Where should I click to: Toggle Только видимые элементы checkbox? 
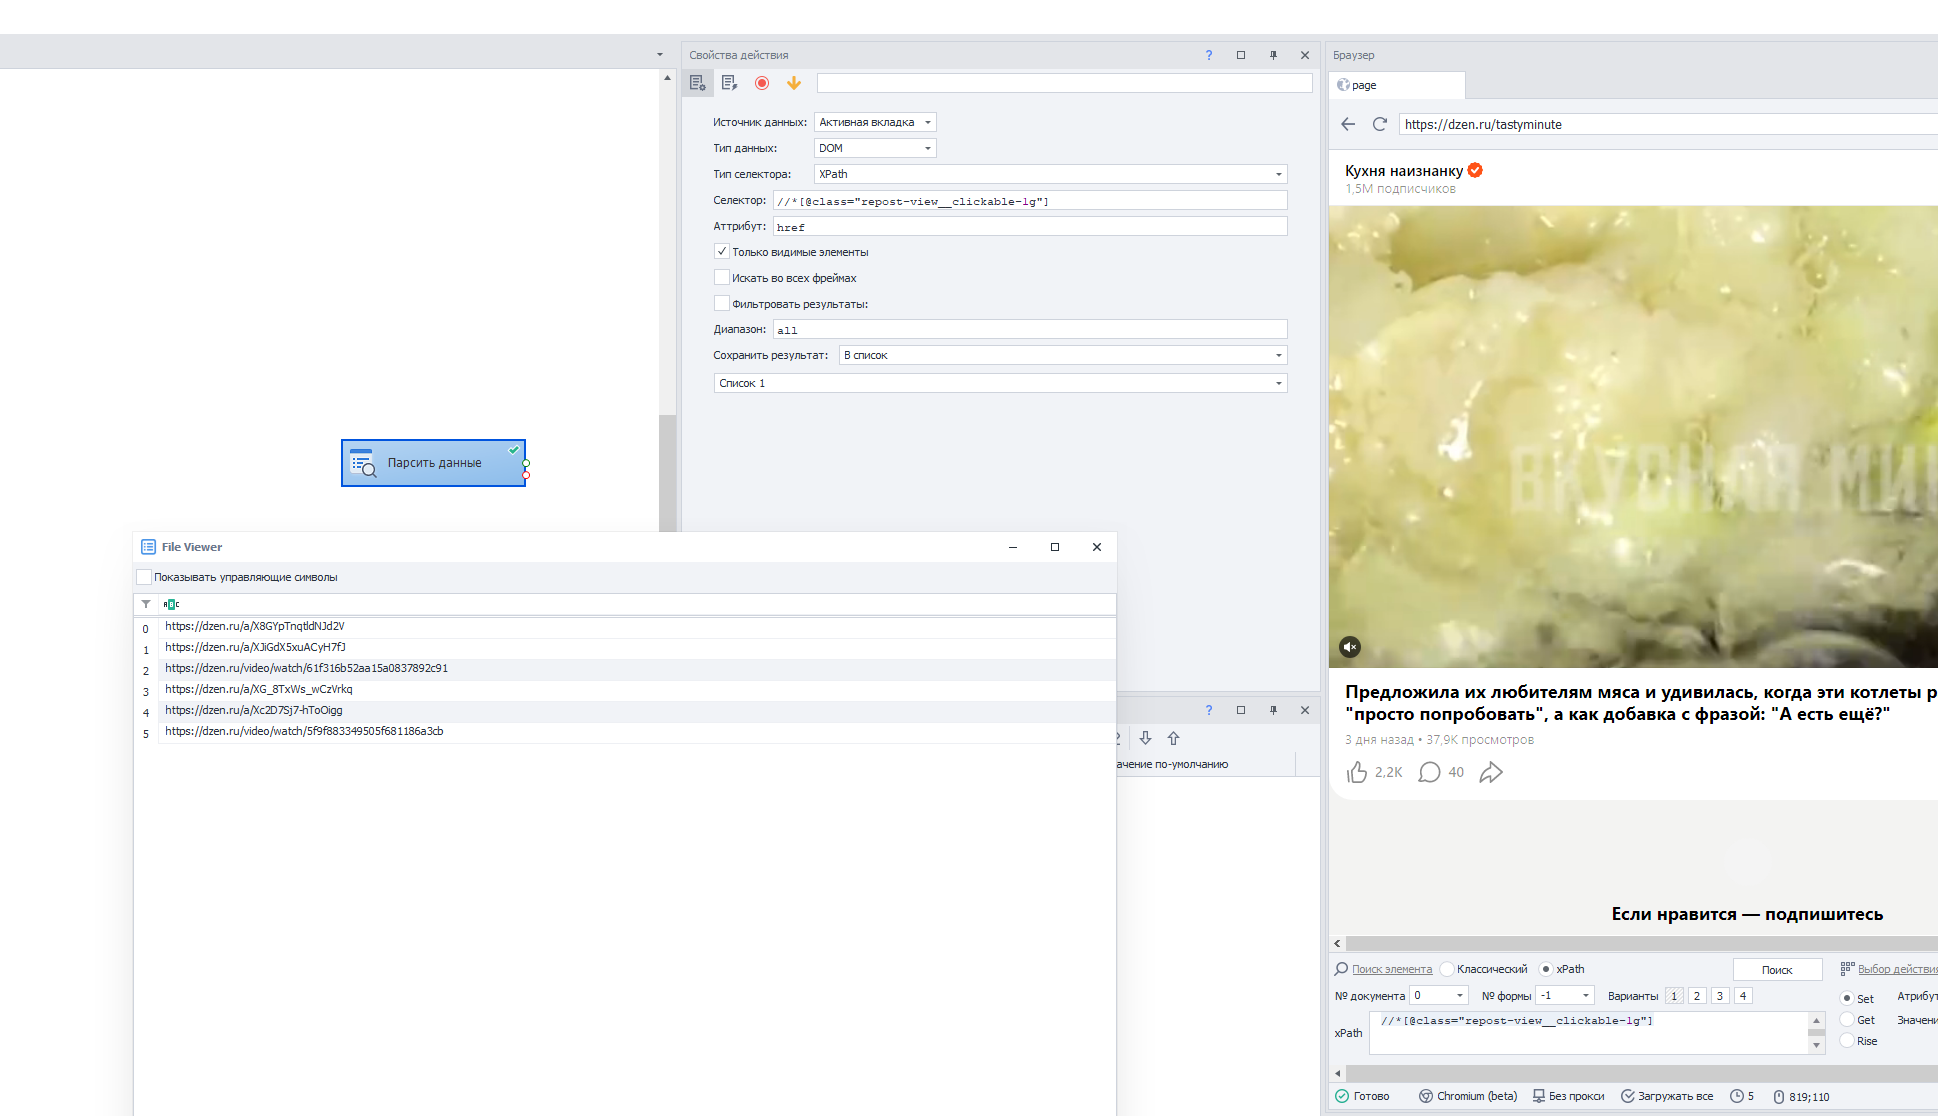click(722, 251)
